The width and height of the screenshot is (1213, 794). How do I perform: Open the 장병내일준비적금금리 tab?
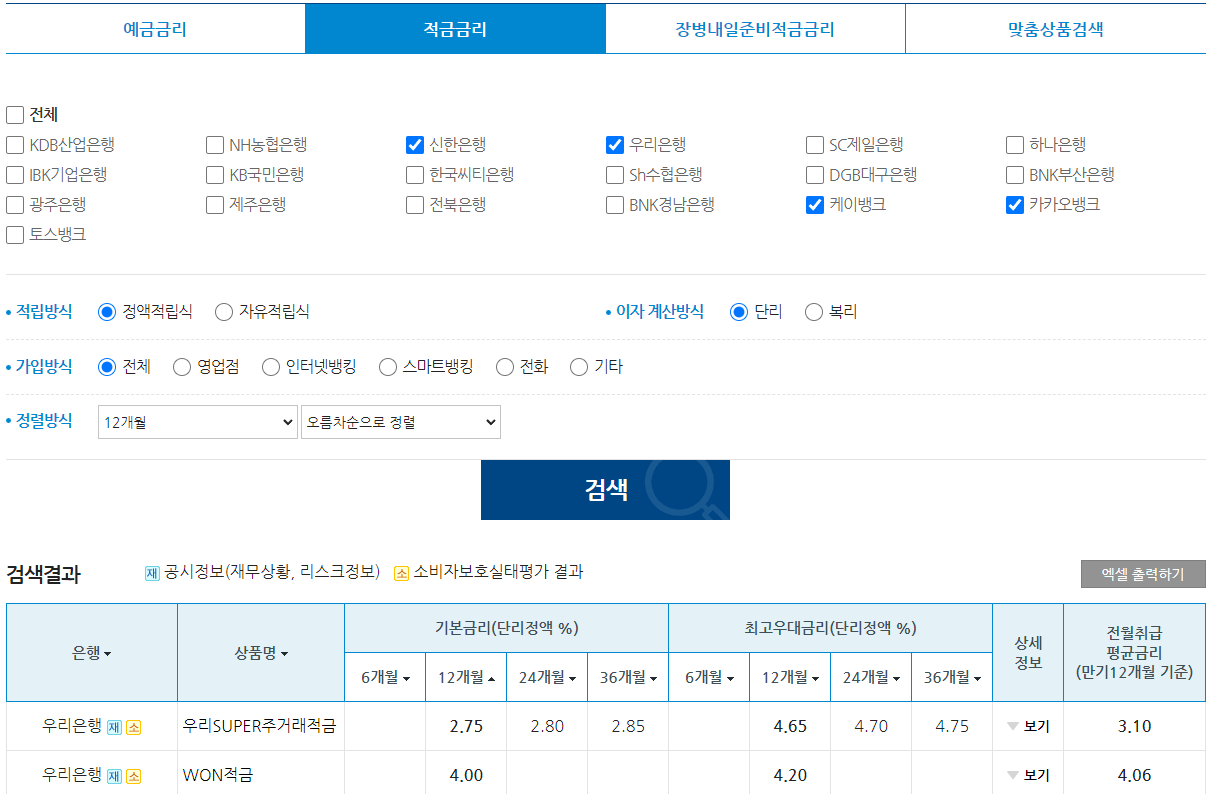755,29
